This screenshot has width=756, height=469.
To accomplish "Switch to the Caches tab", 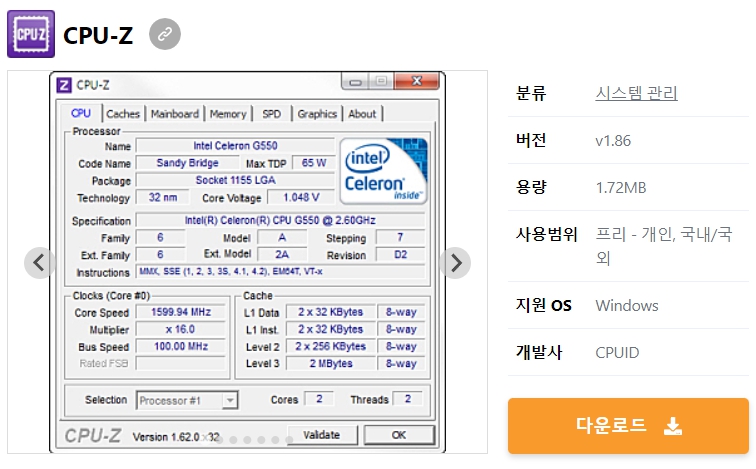I will point(123,114).
